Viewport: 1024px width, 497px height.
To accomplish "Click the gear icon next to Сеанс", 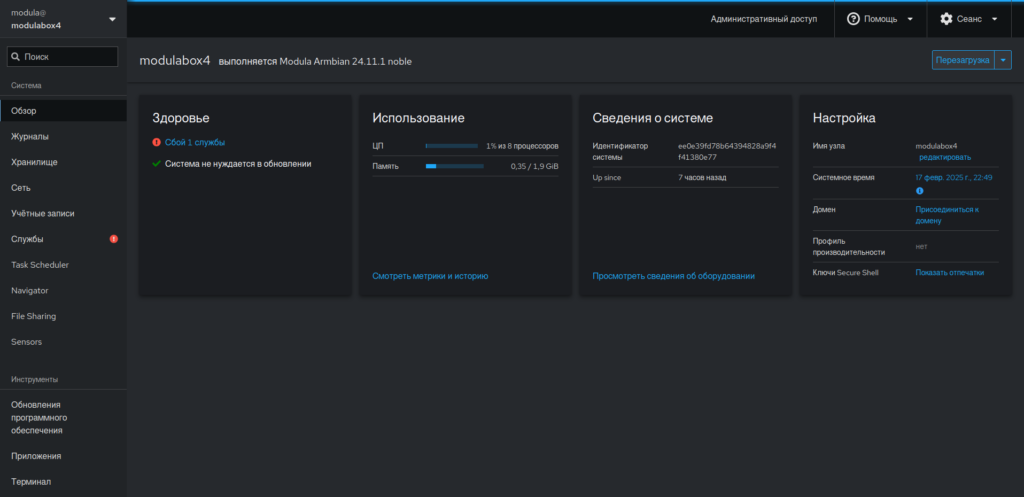I will coord(946,19).
